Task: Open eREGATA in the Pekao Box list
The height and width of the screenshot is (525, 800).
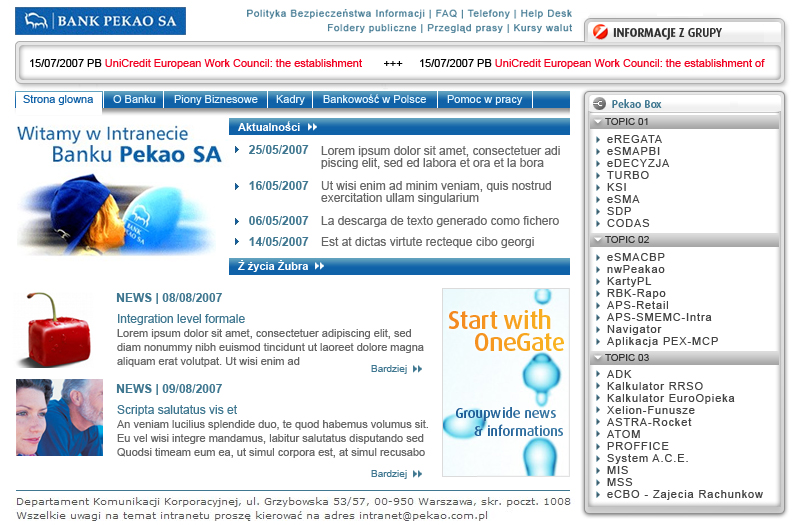Action: coord(634,139)
